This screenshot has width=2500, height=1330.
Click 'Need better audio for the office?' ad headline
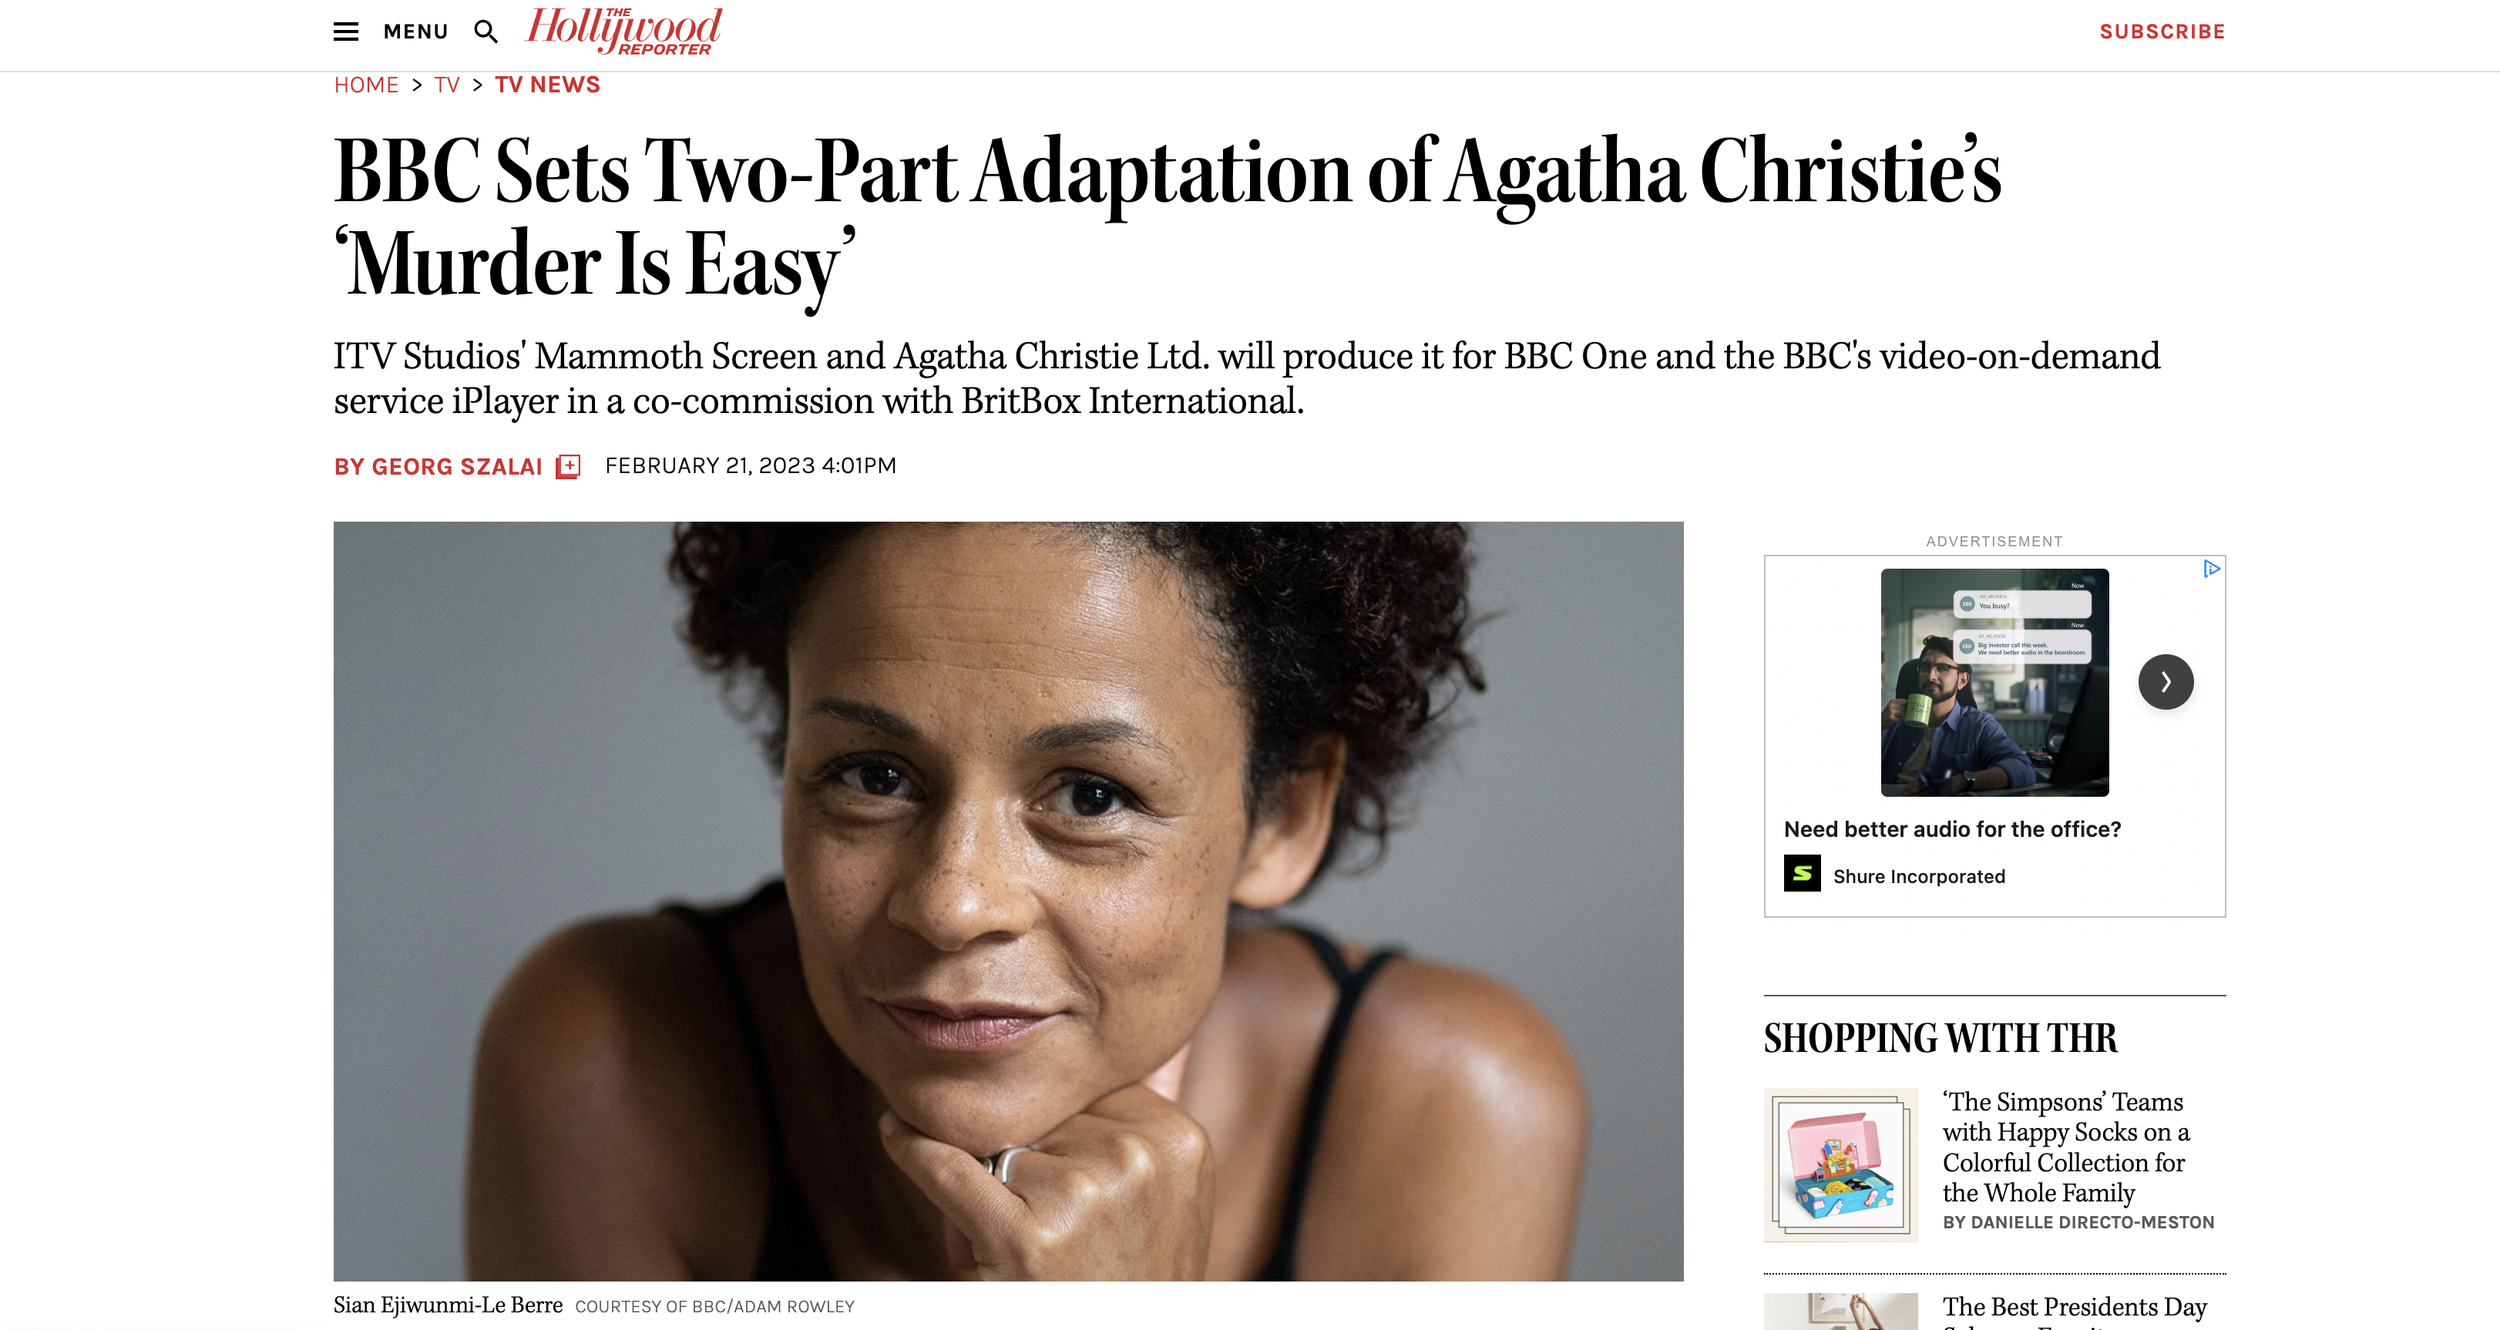1952,829
